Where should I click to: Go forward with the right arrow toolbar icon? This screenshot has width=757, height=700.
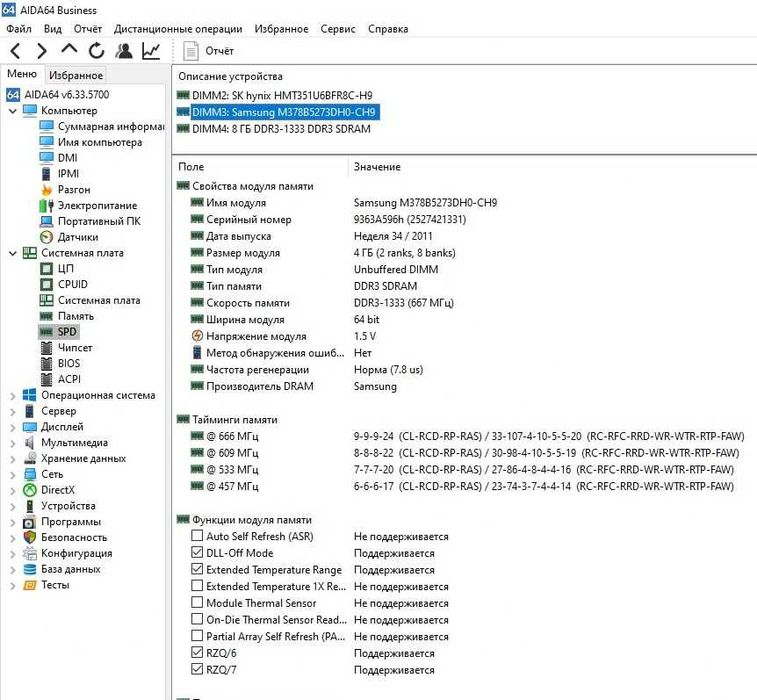click(42, 51)
